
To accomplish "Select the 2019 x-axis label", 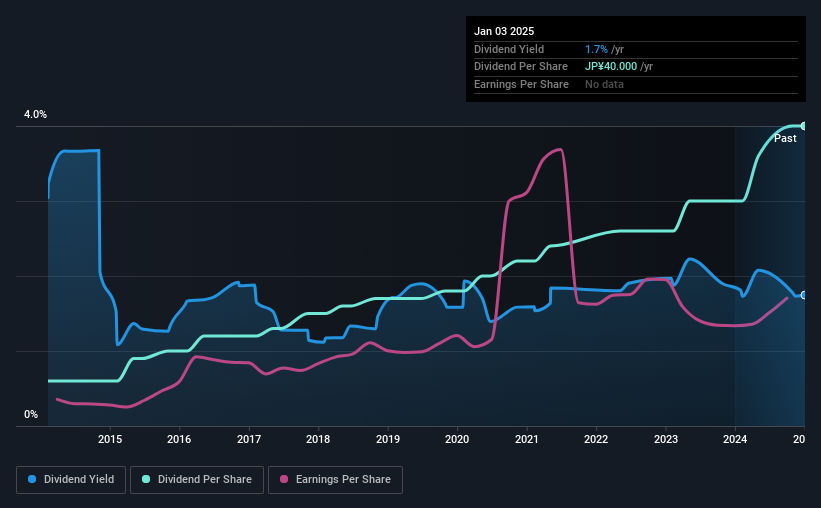I will 388,439.
